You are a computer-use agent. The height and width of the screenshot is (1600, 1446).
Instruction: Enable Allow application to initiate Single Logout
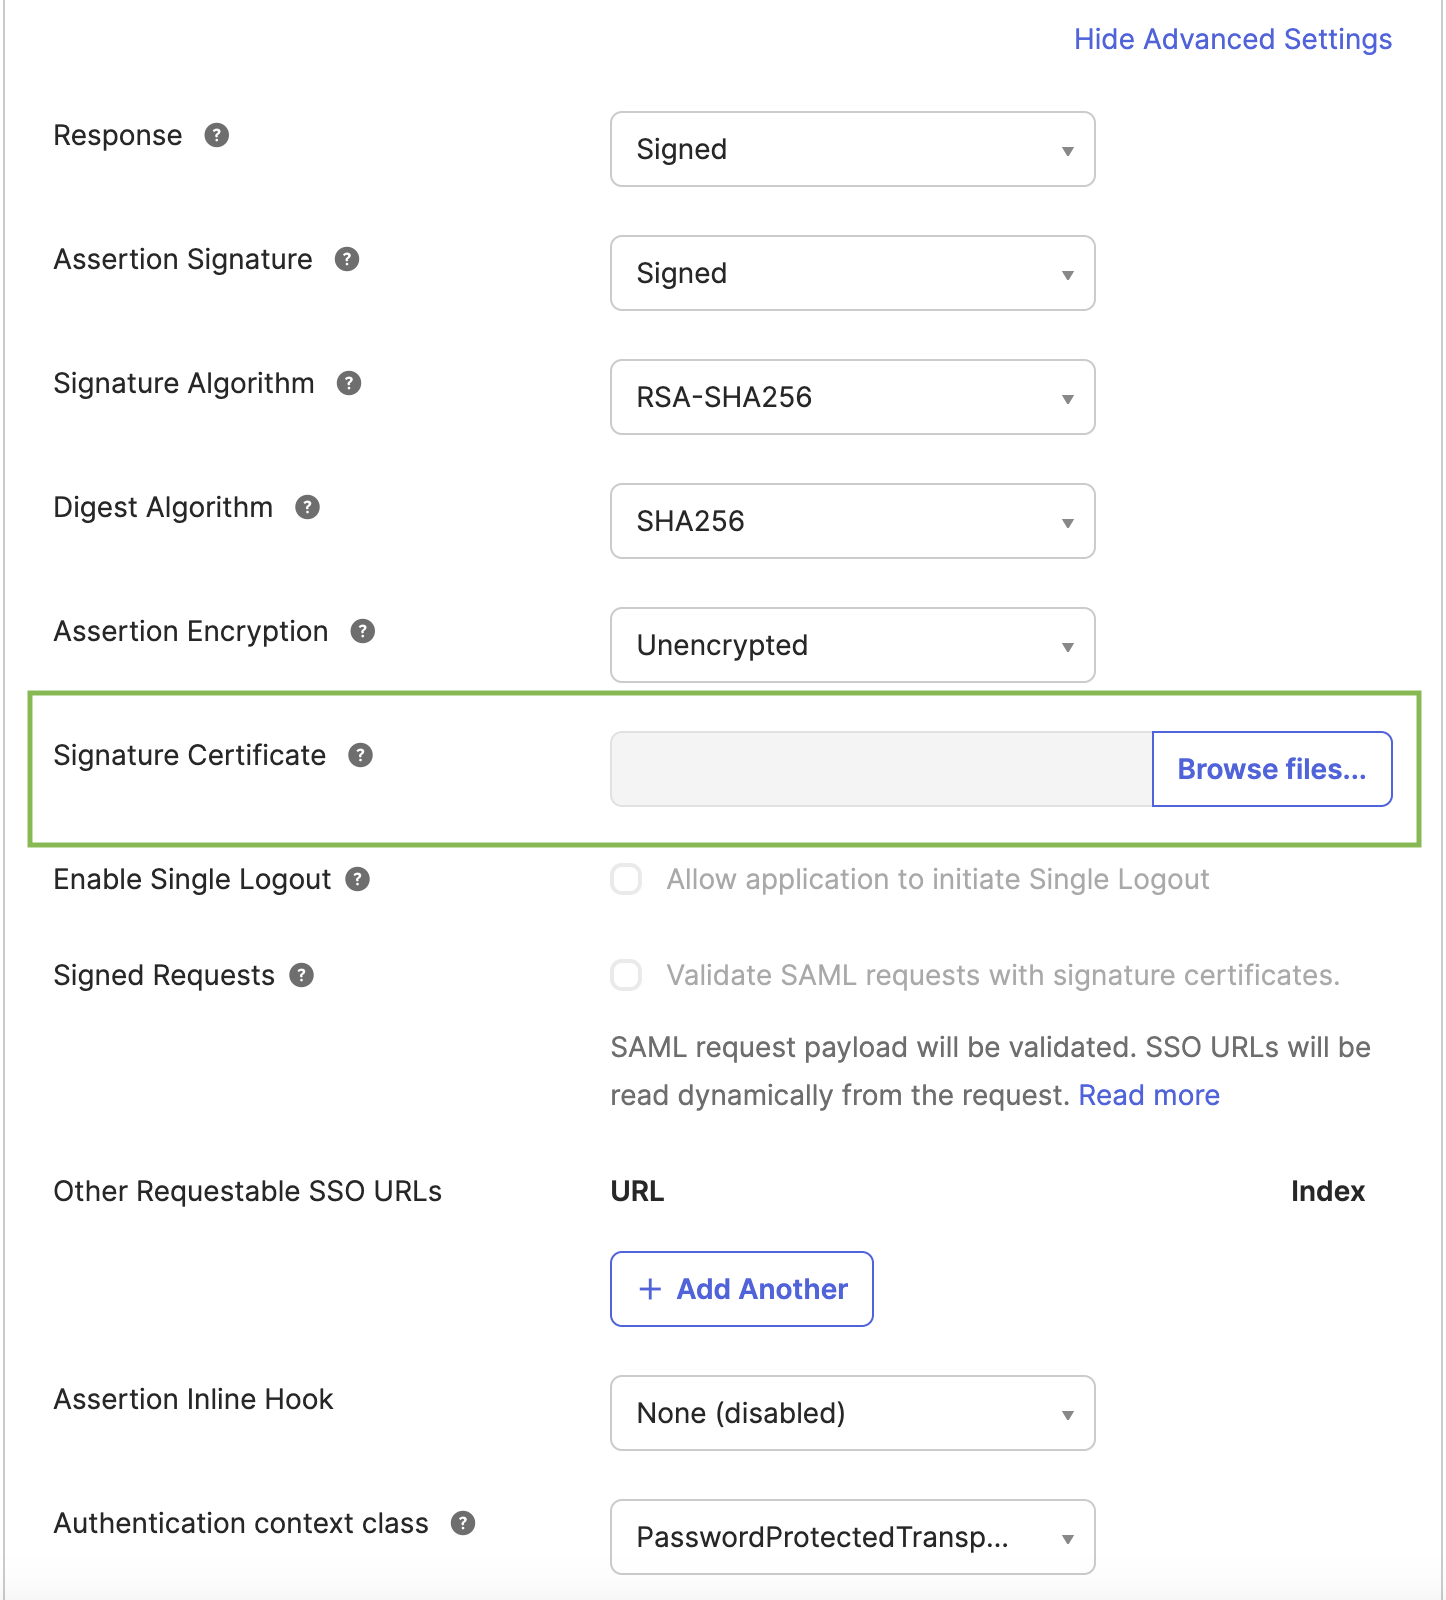(626, 879)
